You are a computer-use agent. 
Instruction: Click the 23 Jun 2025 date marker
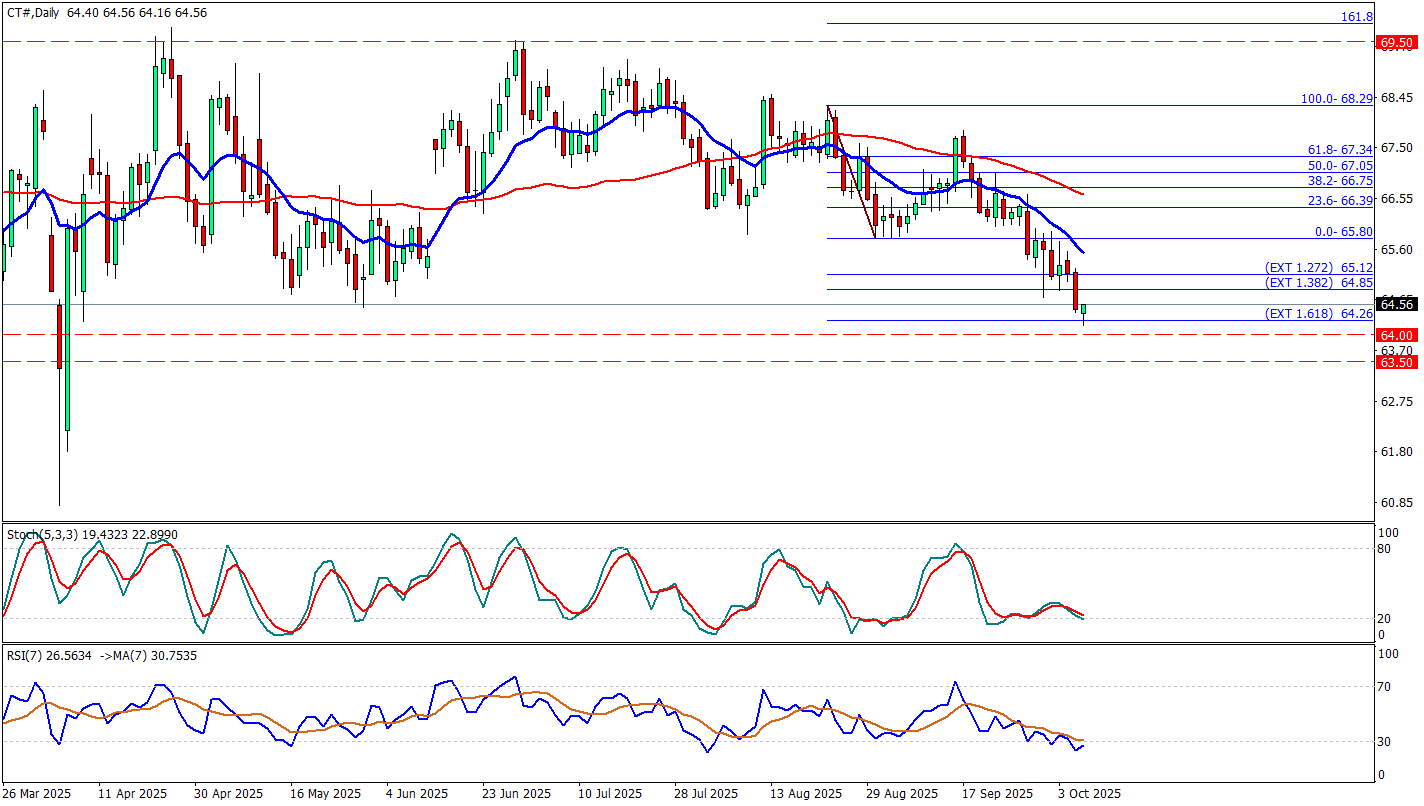pyautogui.click(x=516, y=793)
